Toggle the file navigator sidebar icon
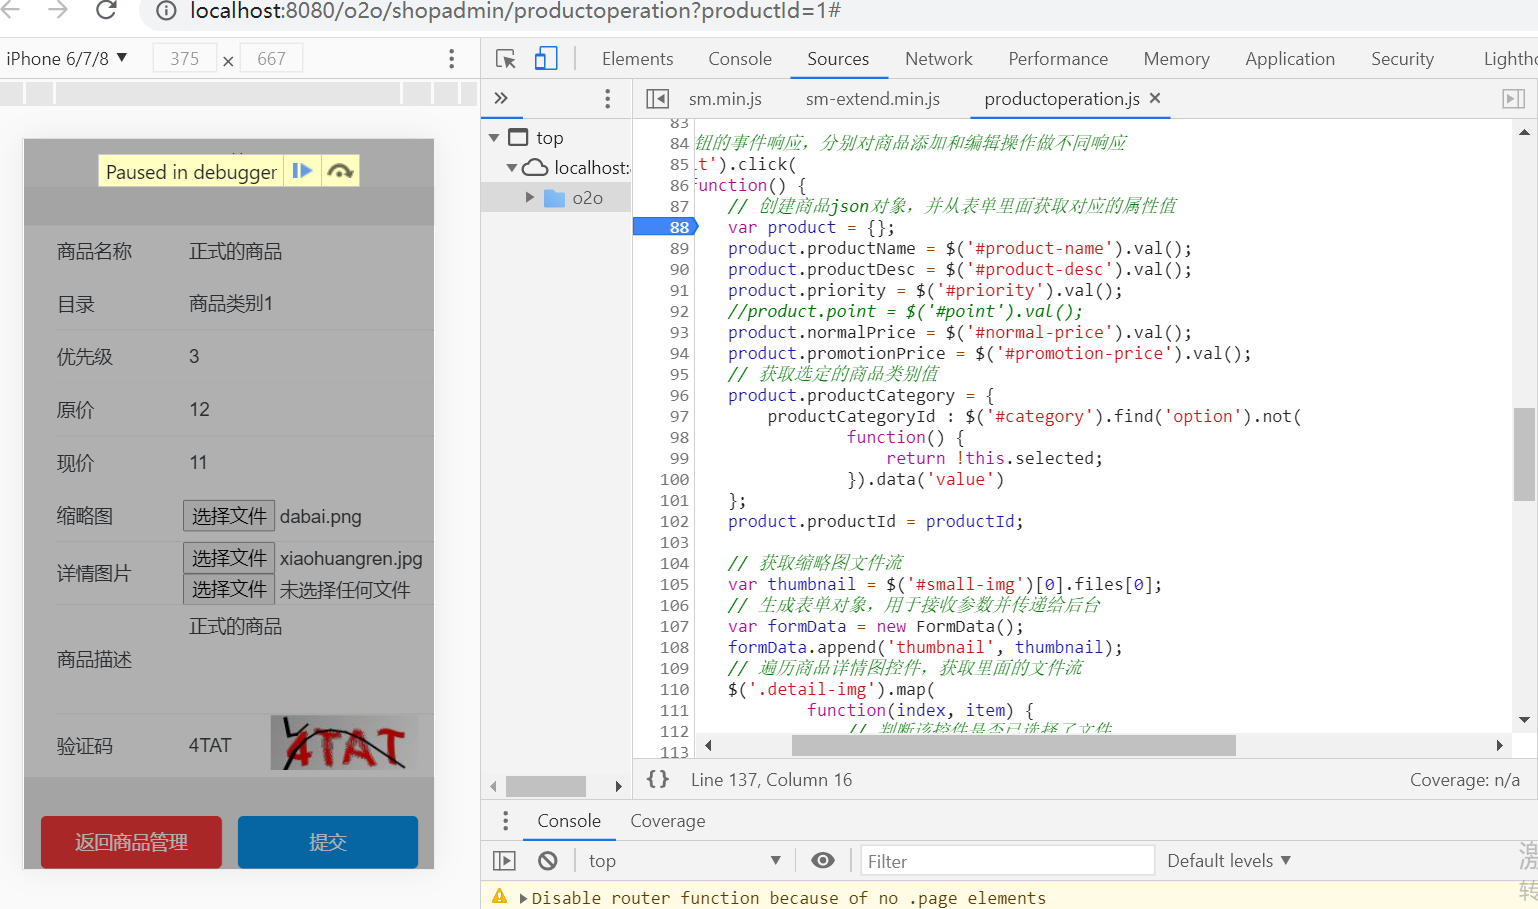This screenshot has height=909, width=1538. point(657,99)
